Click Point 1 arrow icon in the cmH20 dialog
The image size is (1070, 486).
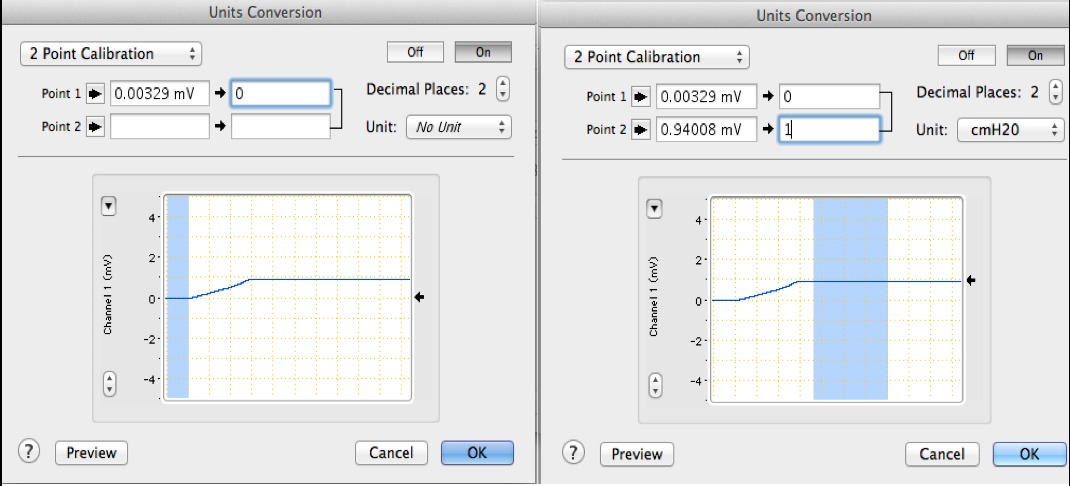[640, 98]
